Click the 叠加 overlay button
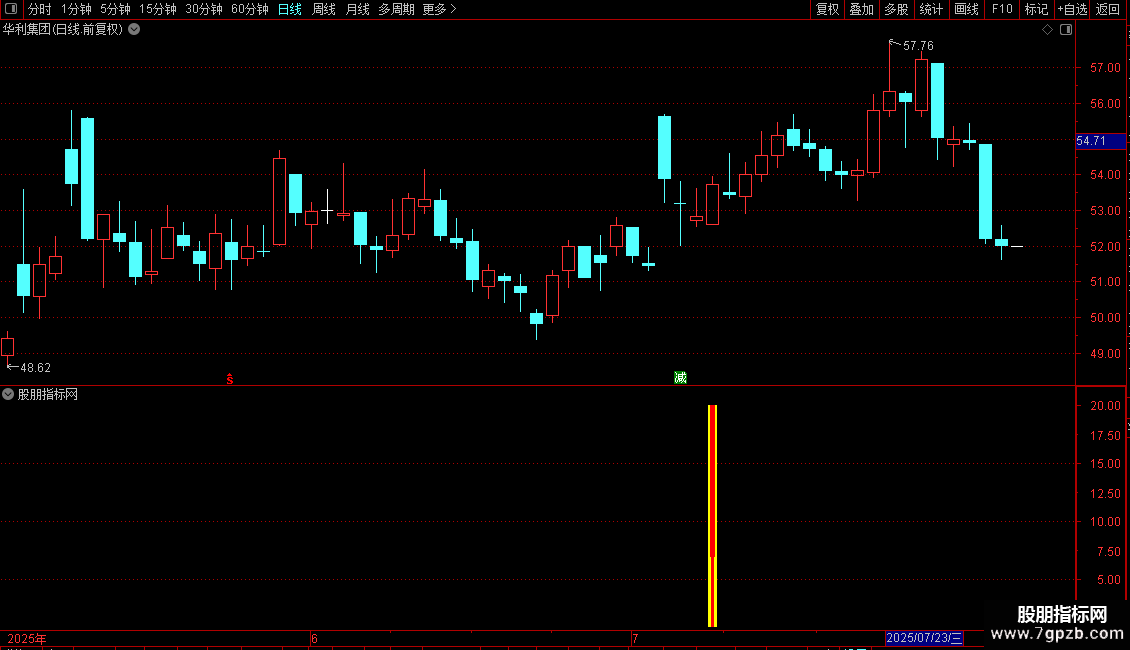Viewport: 1130px width, 650px height. (862, 9)
